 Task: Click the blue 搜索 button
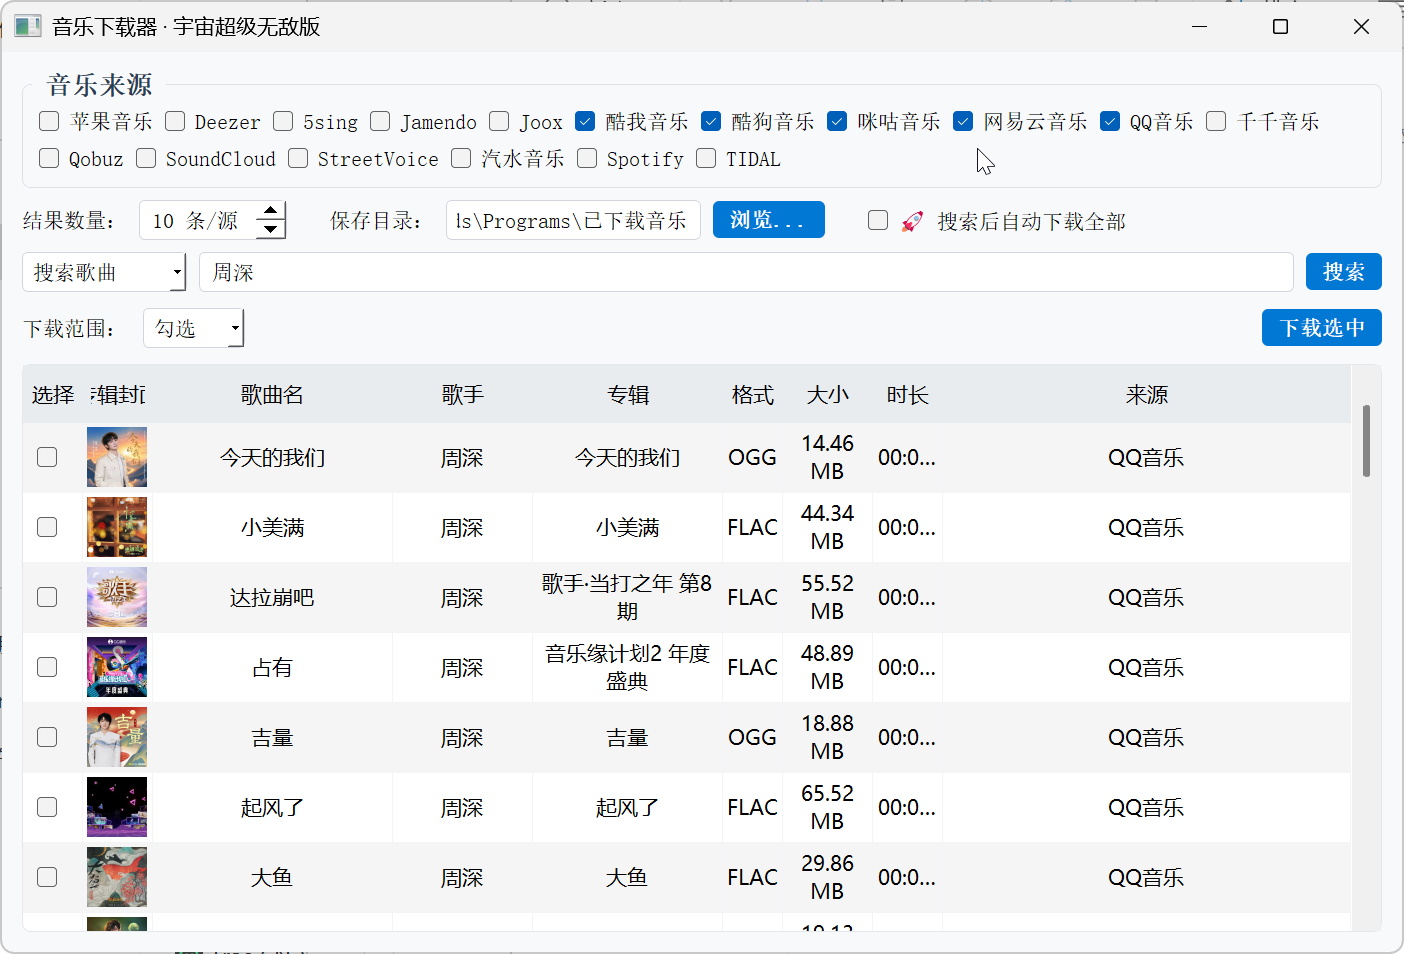point(1343,272)
